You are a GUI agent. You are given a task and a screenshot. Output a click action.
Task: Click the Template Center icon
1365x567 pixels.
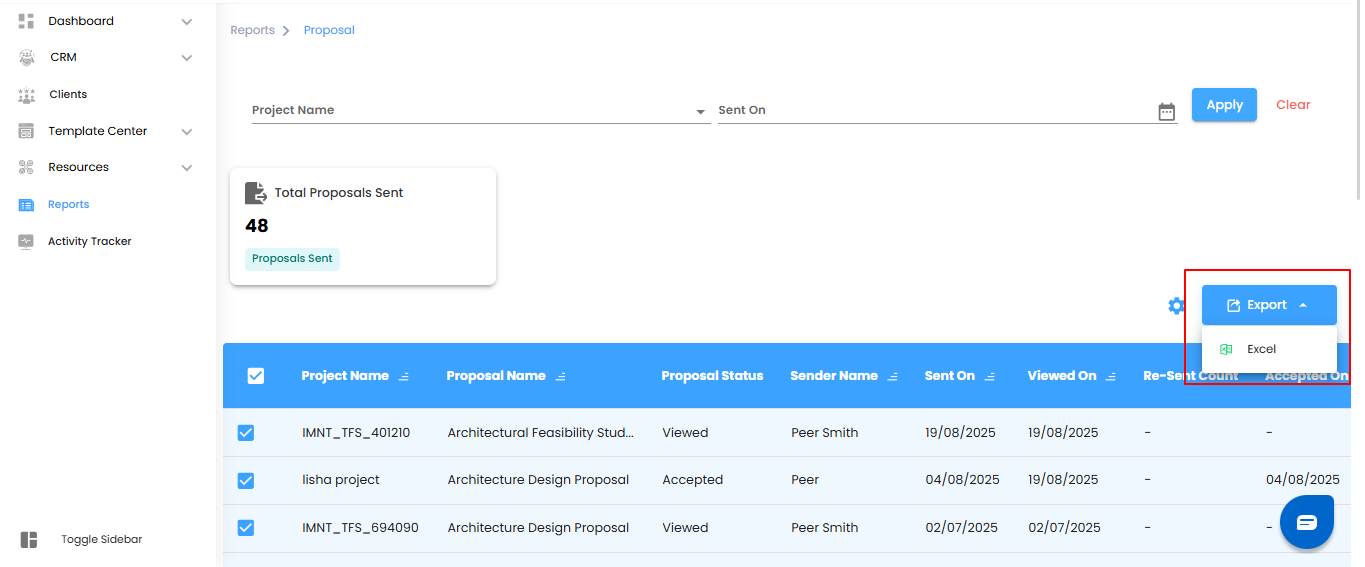pyautogui.click(x=27, y=131)
